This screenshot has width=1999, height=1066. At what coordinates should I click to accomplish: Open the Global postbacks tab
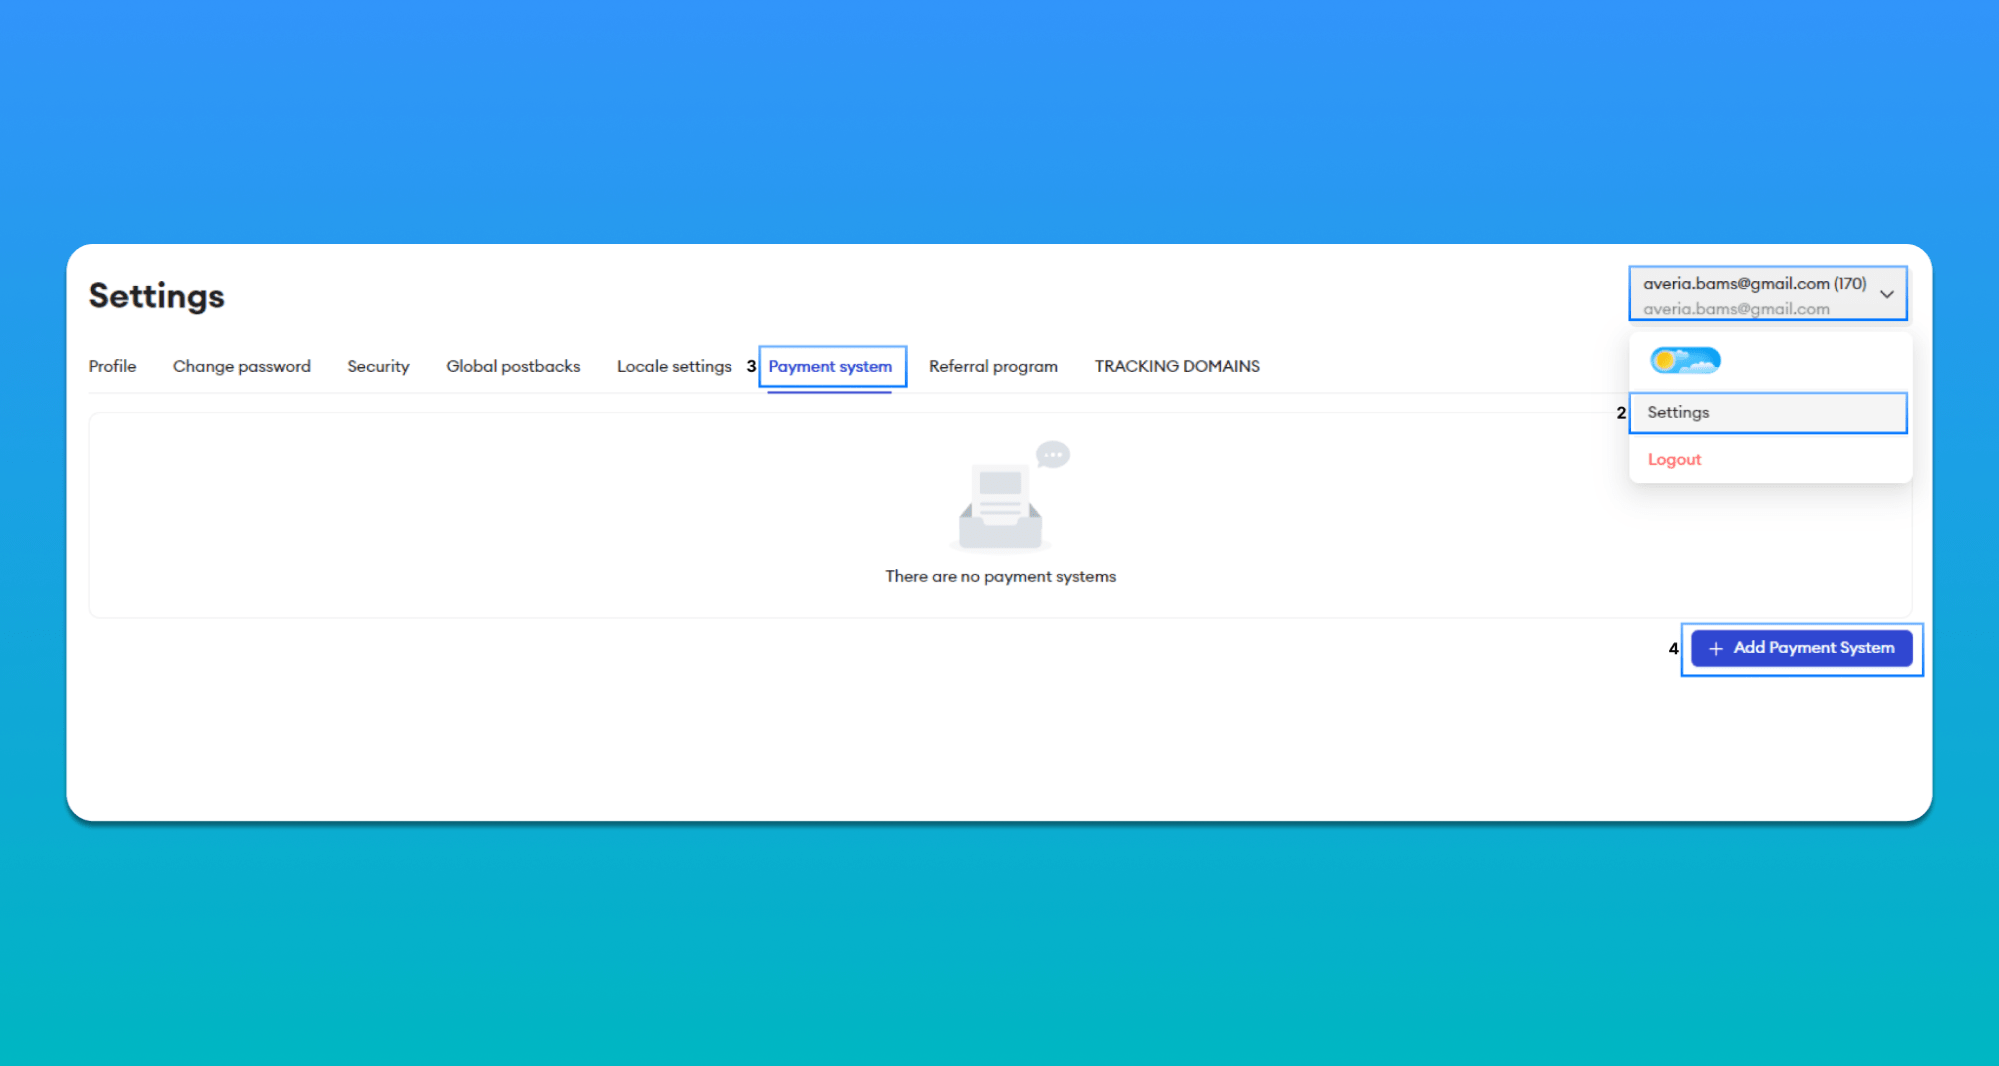pos(513,367)
